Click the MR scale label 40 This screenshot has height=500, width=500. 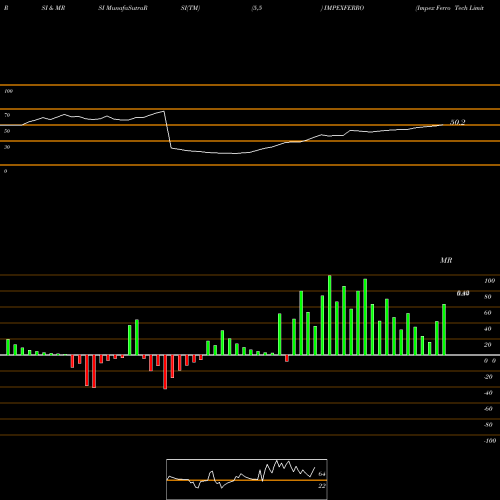point(488,329)
